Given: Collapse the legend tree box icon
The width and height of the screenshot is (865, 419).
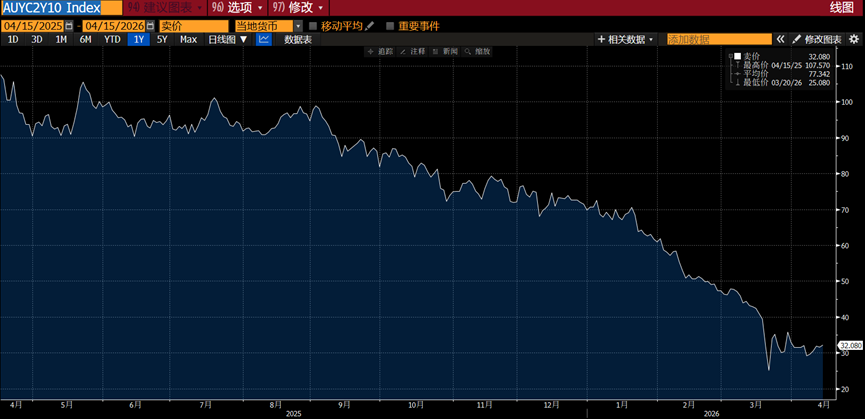Looking at the screenshot, I should pyautogui.click(x=731, y=56).
